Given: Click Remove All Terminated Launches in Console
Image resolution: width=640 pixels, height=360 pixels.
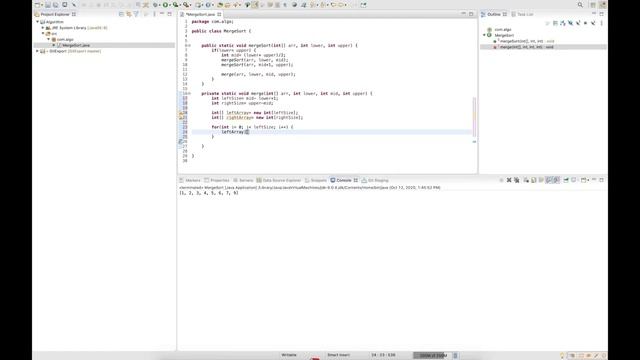Looking at the screenshot, I should [517, 180].
